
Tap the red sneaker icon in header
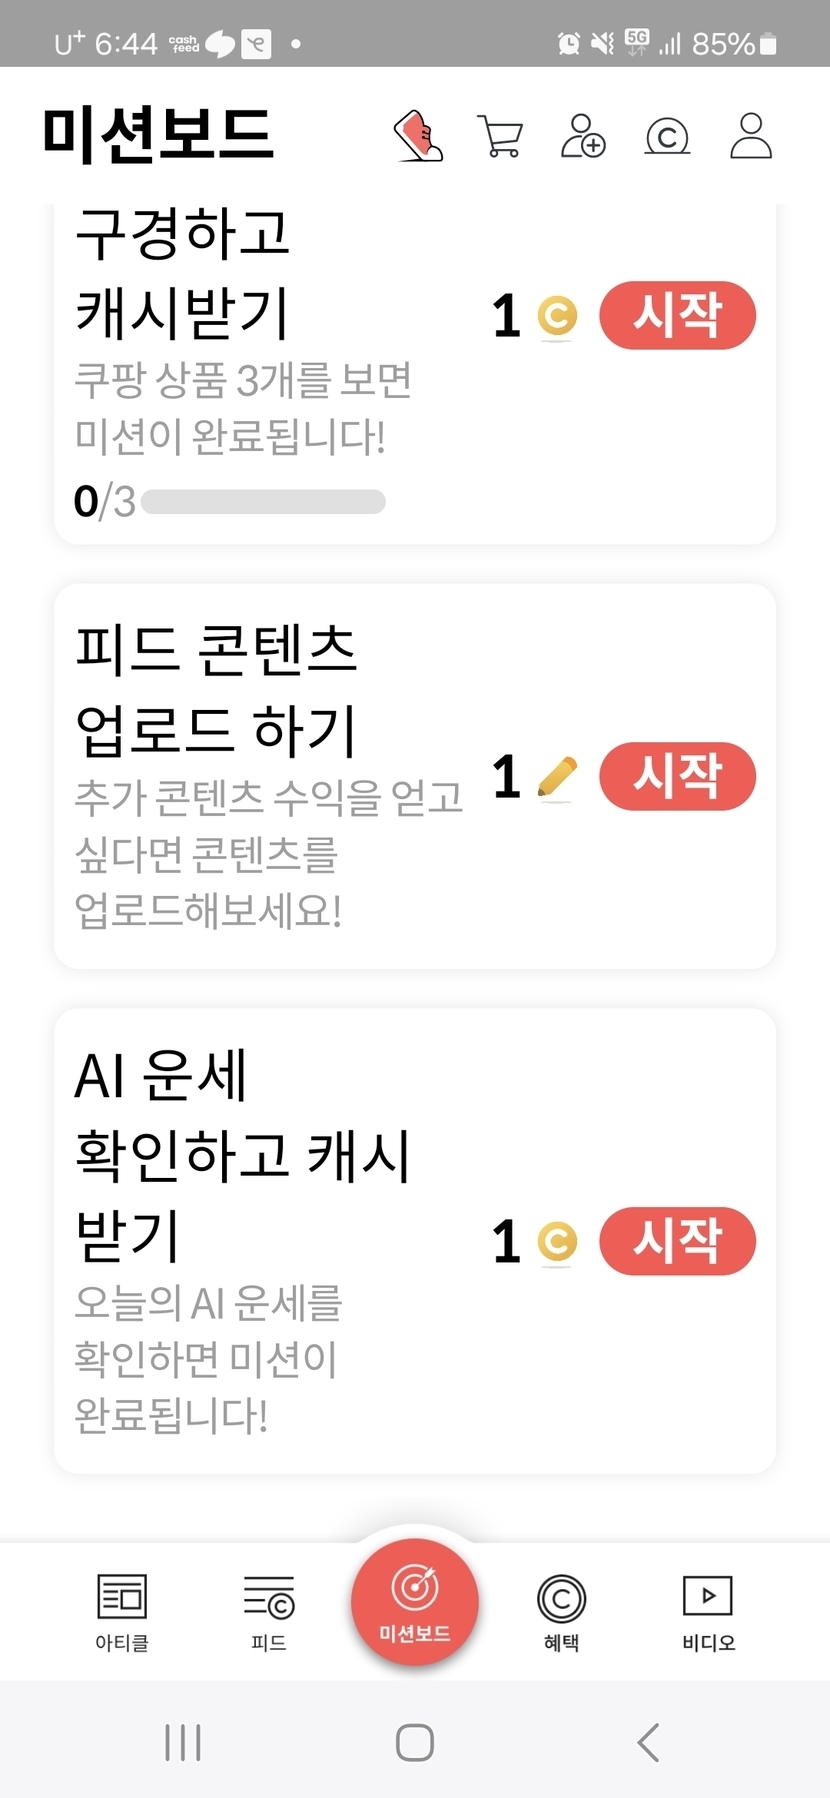pos(419,136)
